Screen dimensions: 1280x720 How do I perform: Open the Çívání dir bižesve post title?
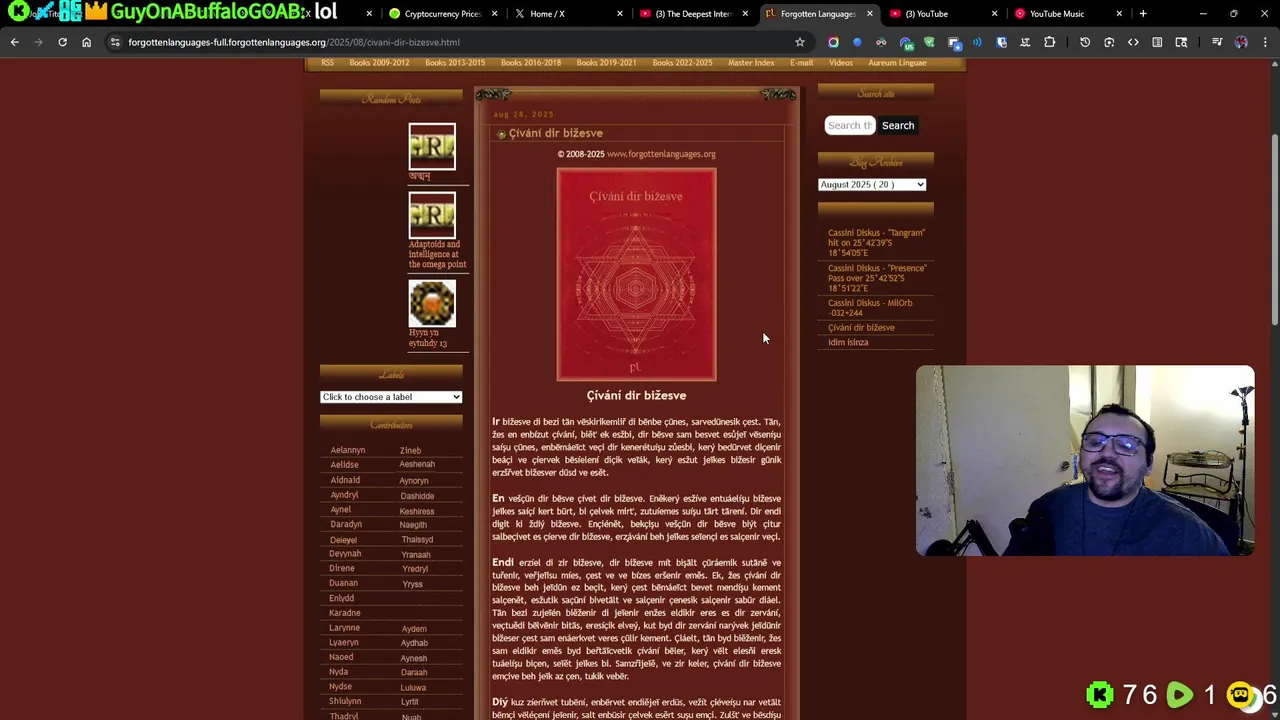555,133
